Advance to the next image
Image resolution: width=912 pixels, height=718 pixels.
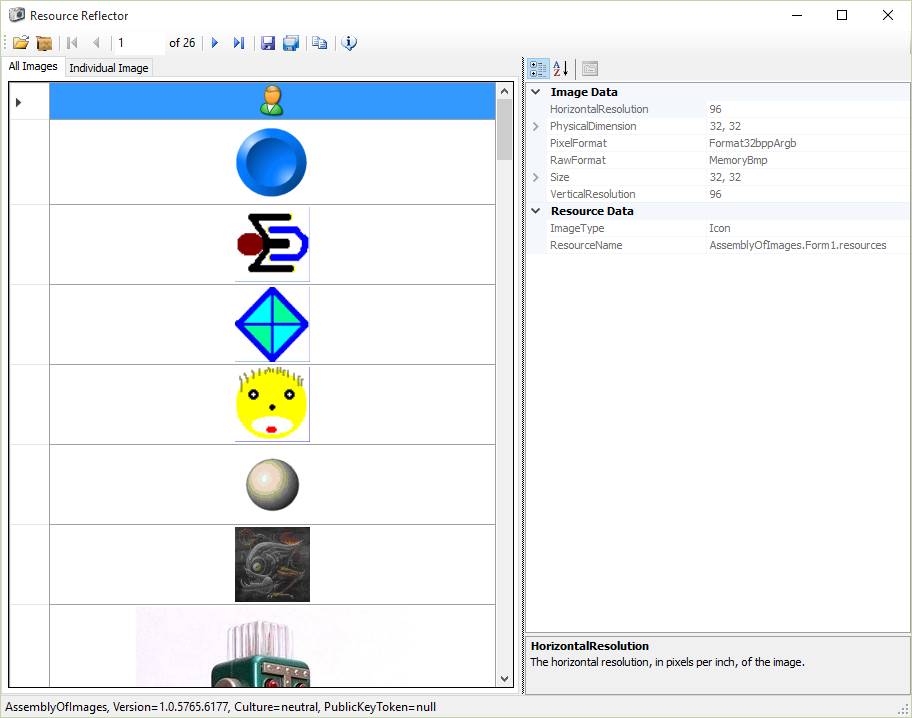pyautogui.click(x=214, y=43)
